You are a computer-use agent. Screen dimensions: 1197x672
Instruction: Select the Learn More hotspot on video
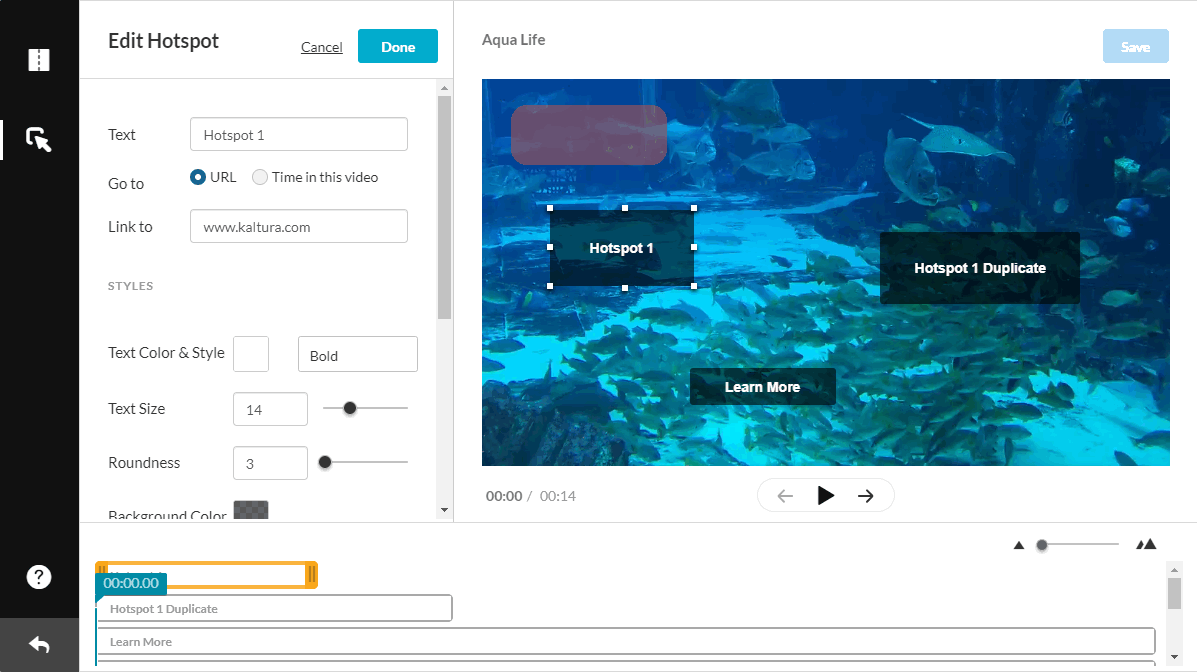click(763, 387)
